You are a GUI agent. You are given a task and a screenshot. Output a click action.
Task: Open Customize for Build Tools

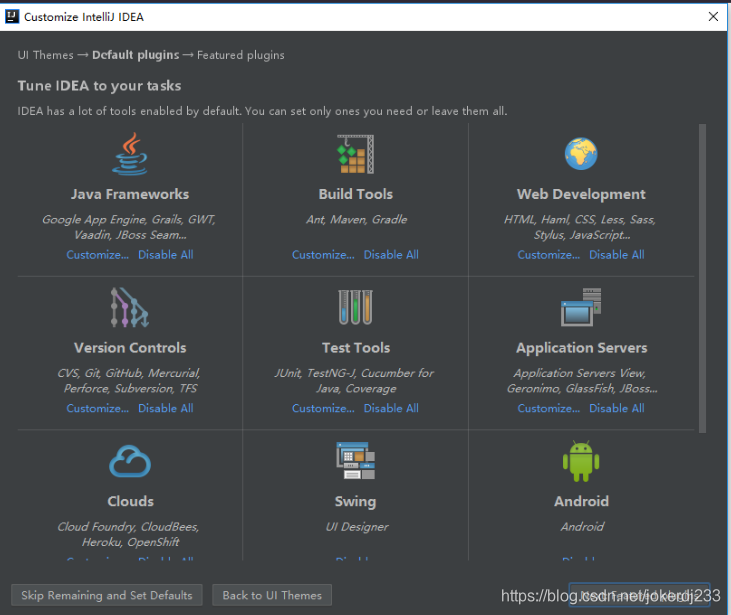pos(323,255)
